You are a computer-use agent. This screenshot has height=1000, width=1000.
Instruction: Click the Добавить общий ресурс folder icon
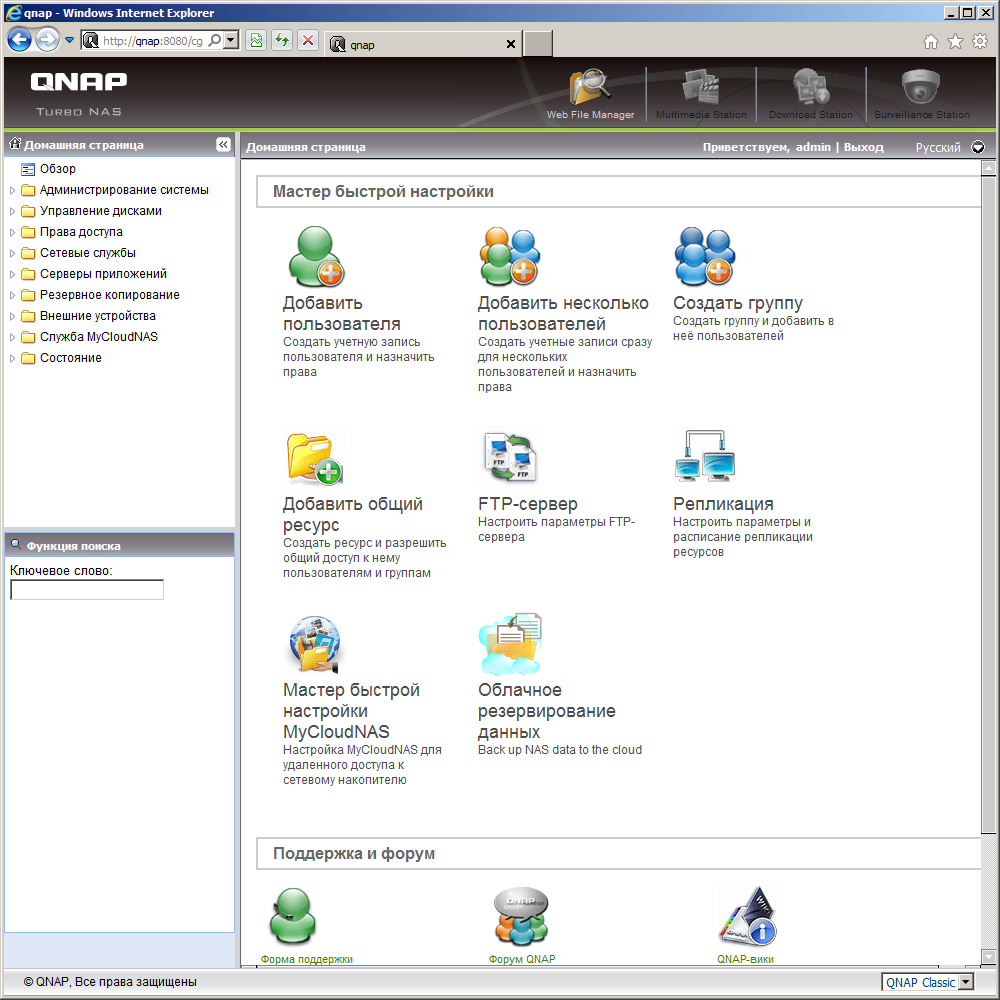click(x=315, y=458)
